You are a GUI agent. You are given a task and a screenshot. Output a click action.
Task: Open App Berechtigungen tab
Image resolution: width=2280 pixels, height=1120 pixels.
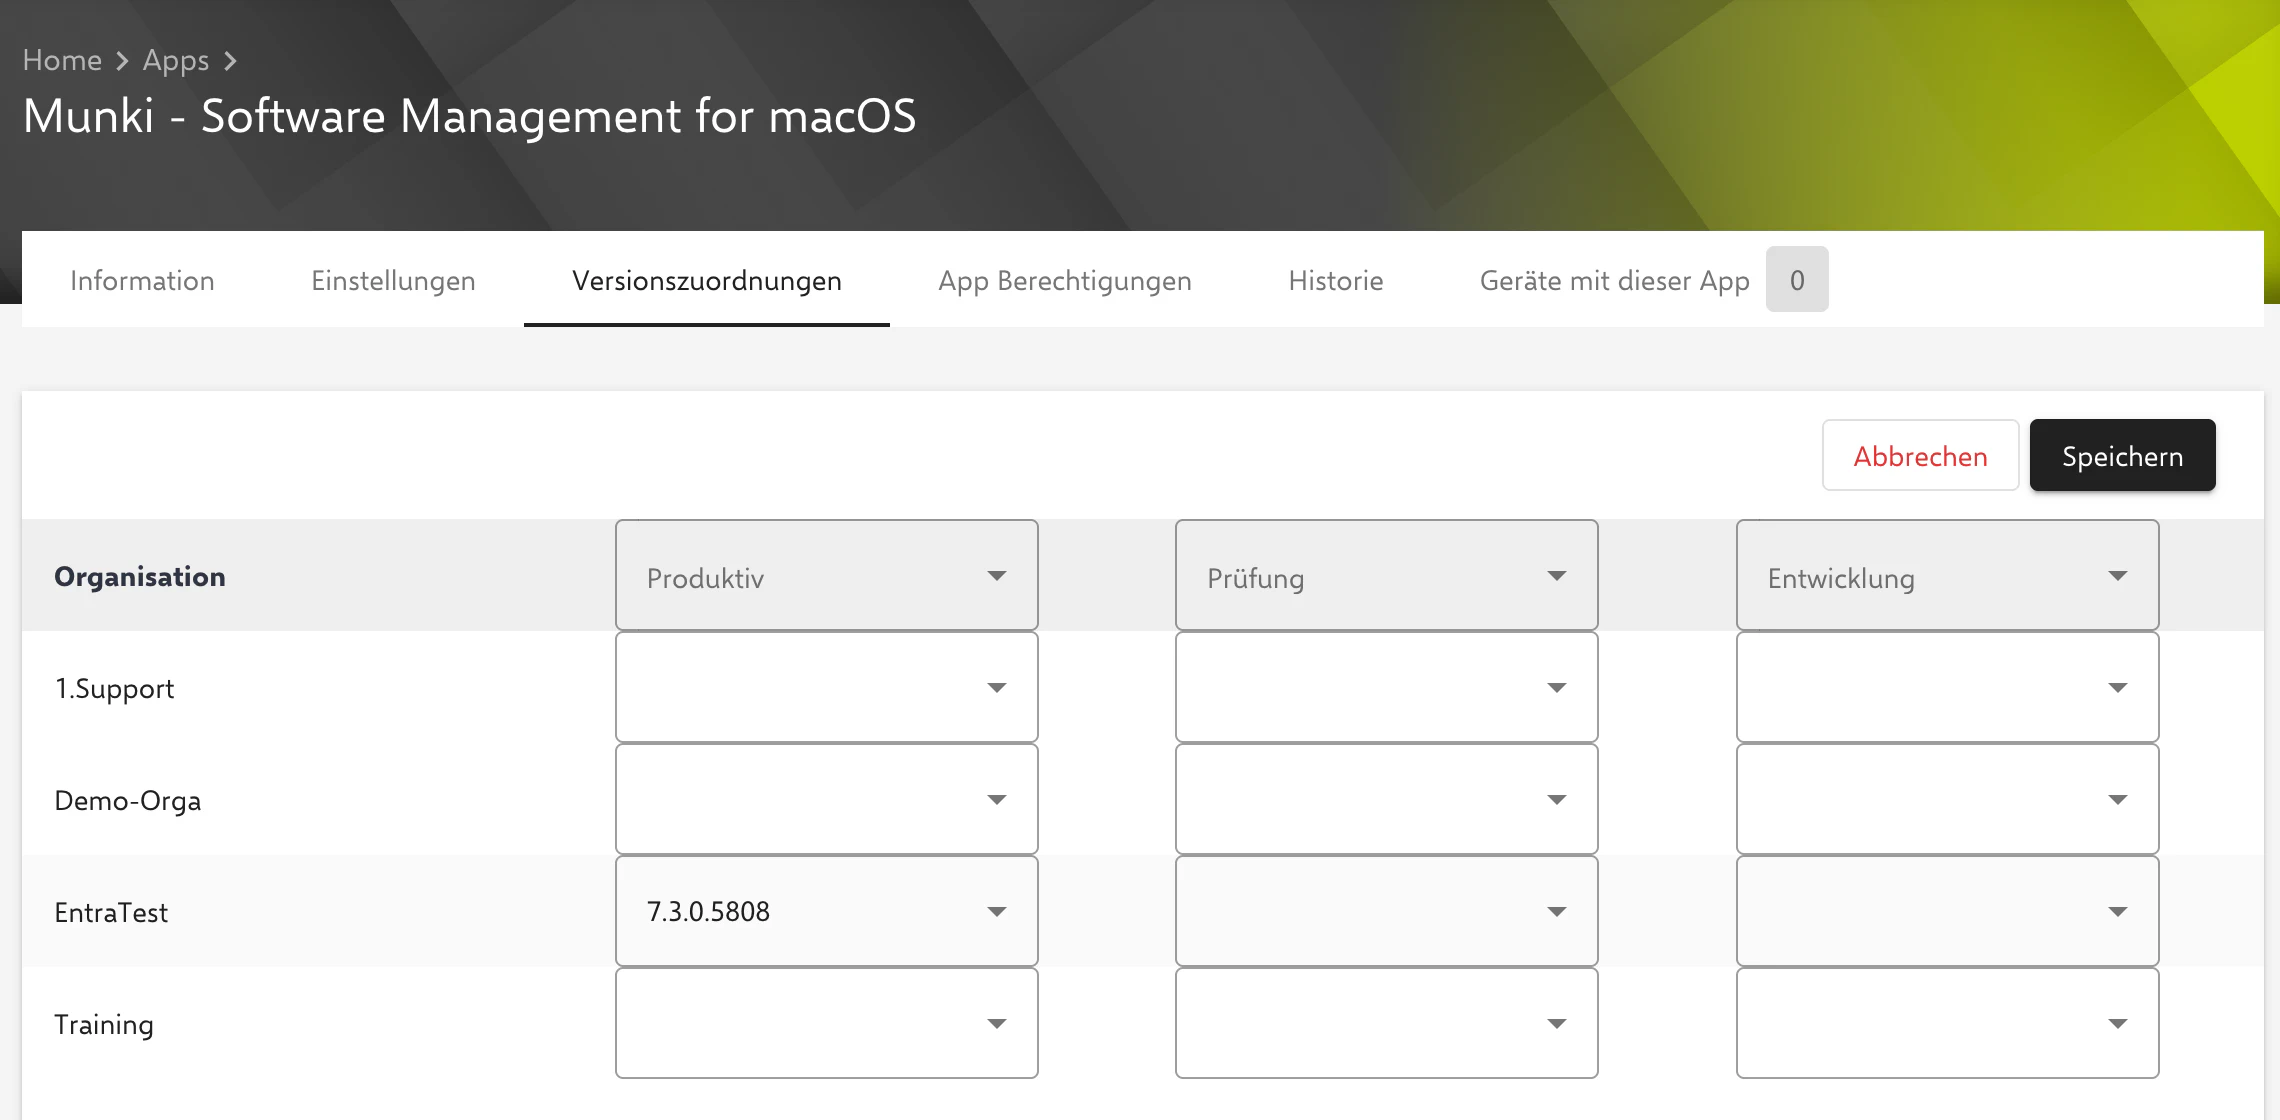(1065, 280)
